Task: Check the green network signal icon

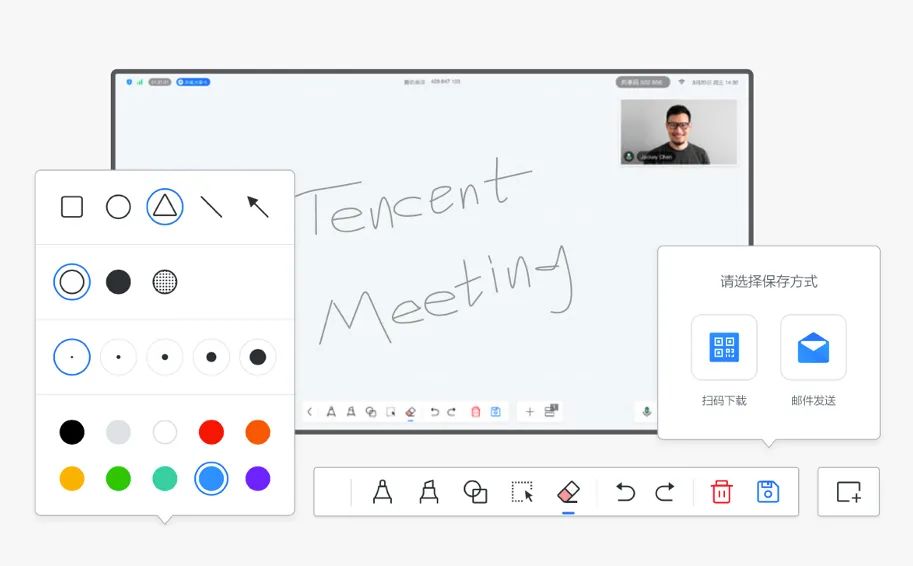Action: click(140, 82)
